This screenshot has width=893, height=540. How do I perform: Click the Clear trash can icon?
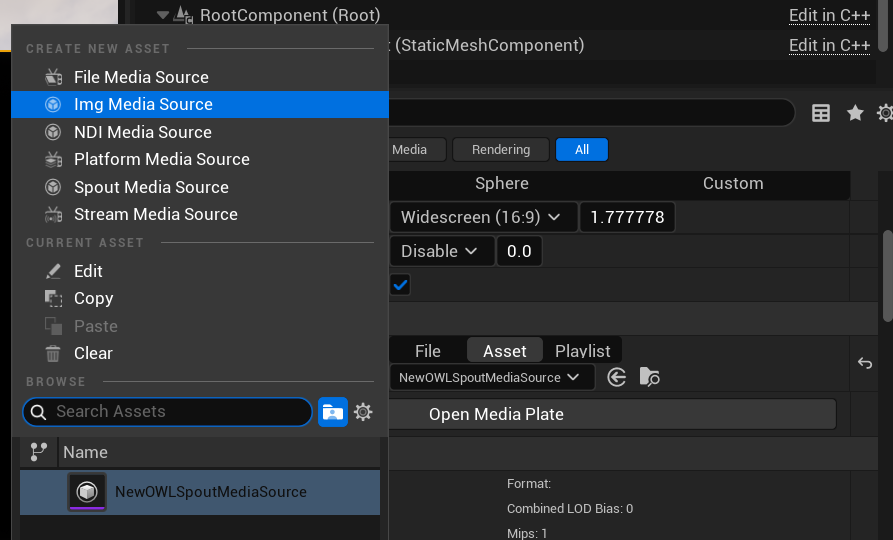53,354
